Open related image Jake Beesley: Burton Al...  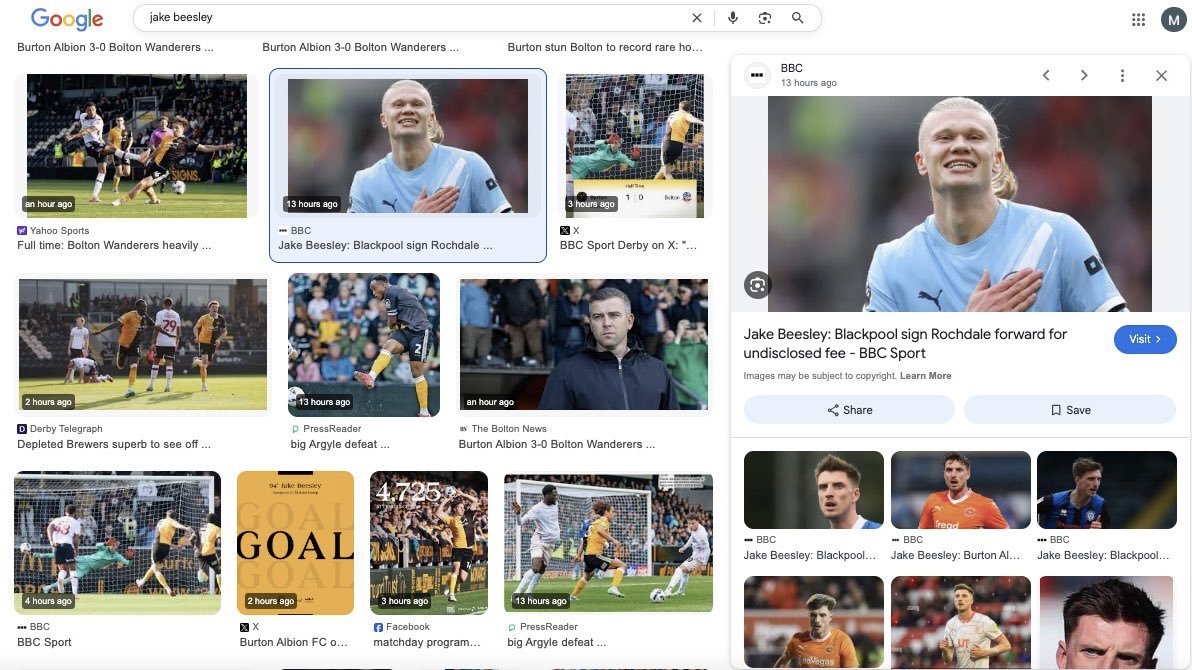pos(960,490)
